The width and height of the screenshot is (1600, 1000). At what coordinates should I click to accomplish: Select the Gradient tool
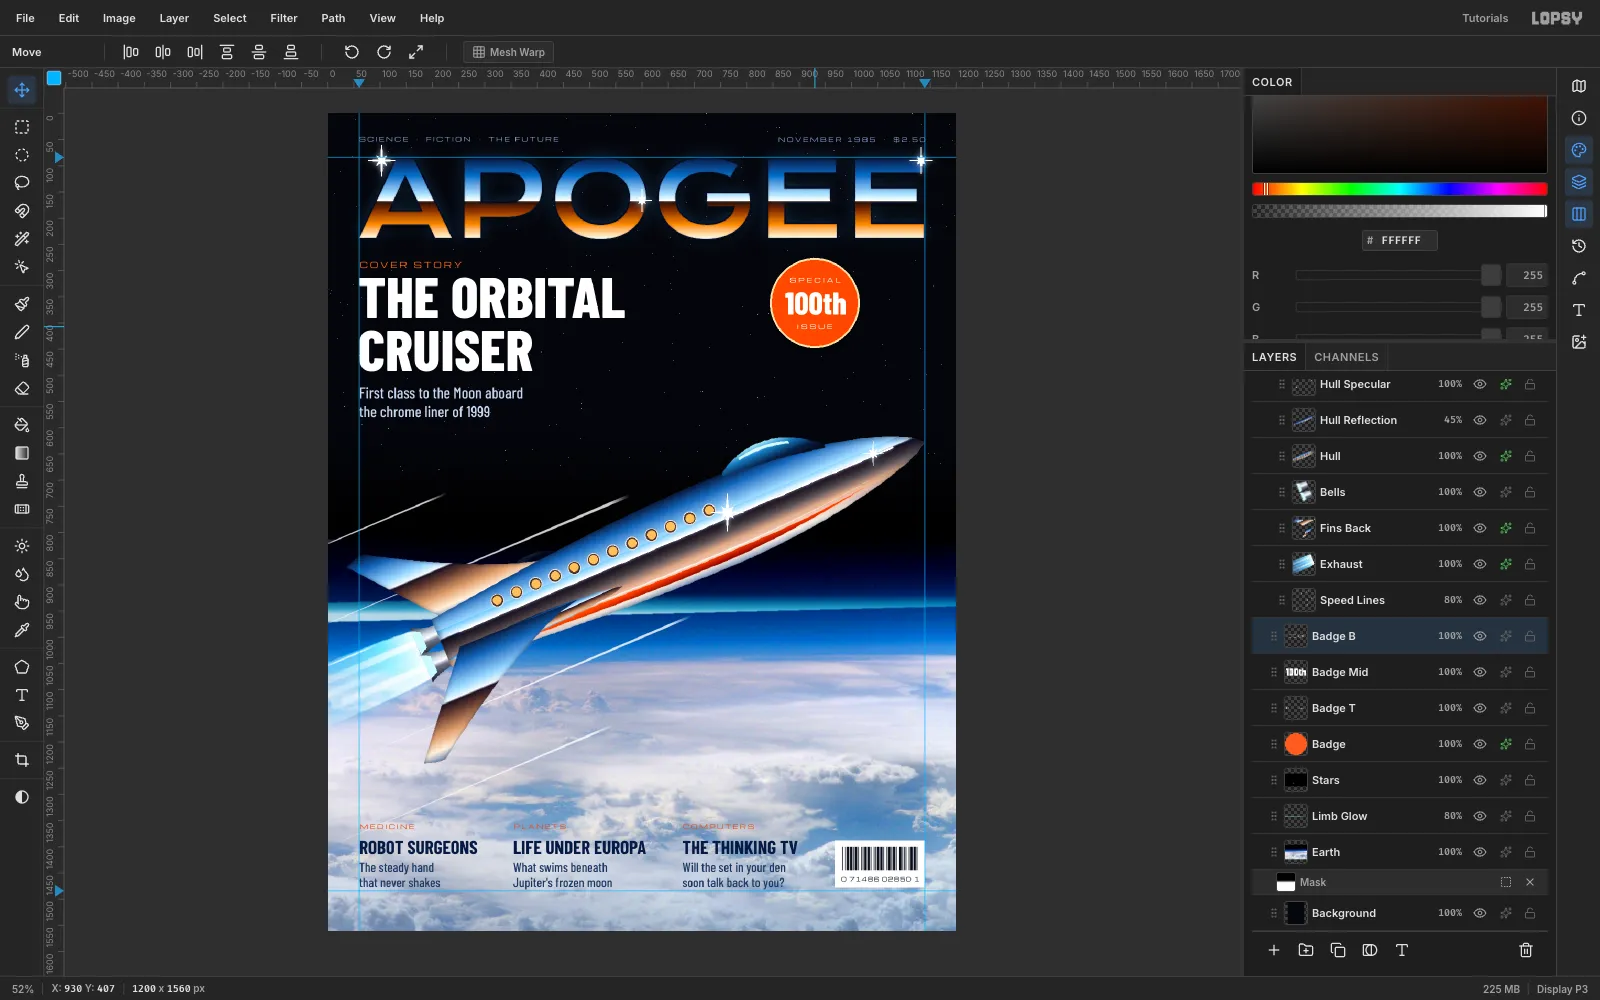coord(22,453)
